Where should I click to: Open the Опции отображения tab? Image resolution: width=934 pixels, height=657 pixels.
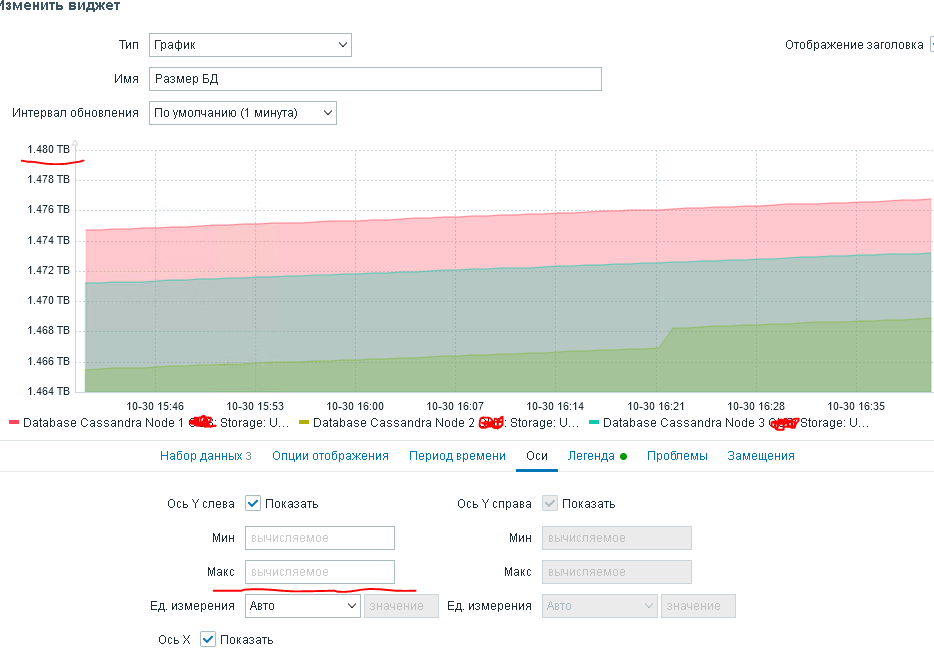click(x=330, y=456)
